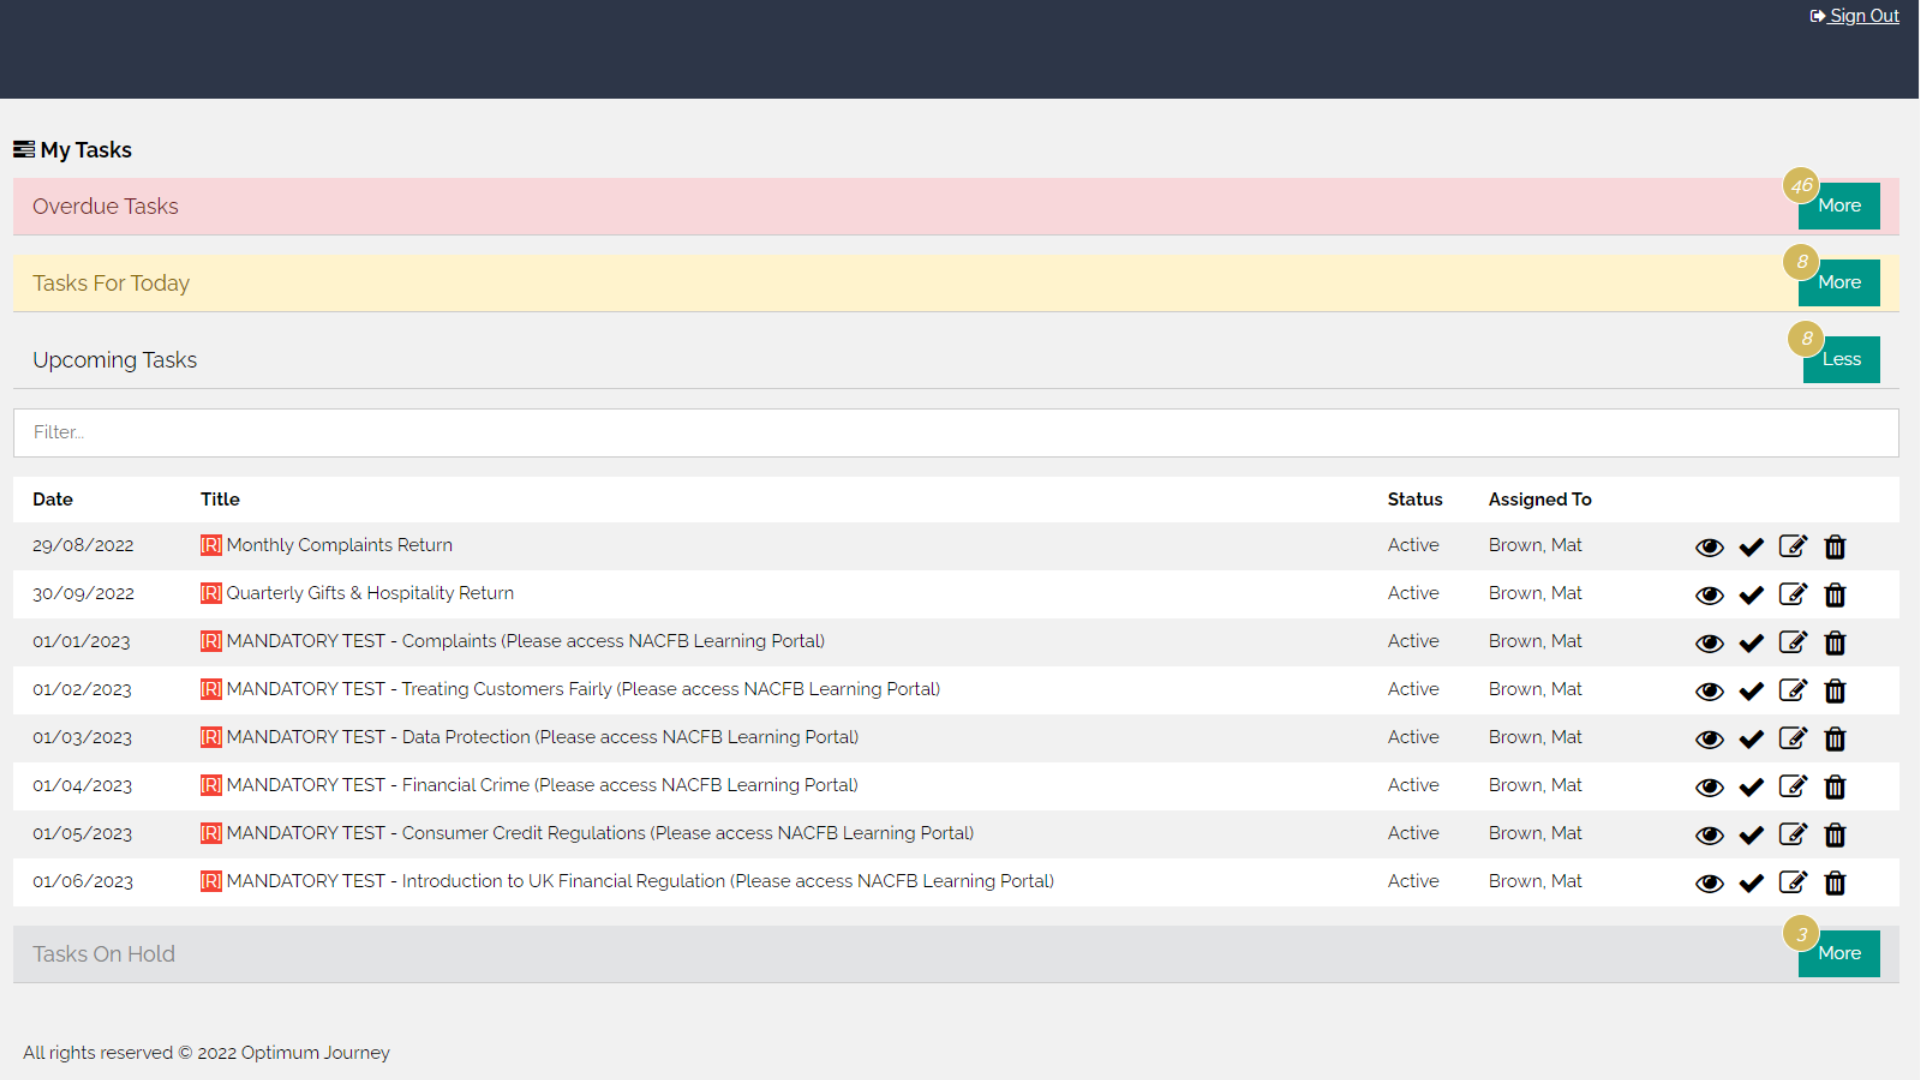Click the Filter text field

pos(955,433)
